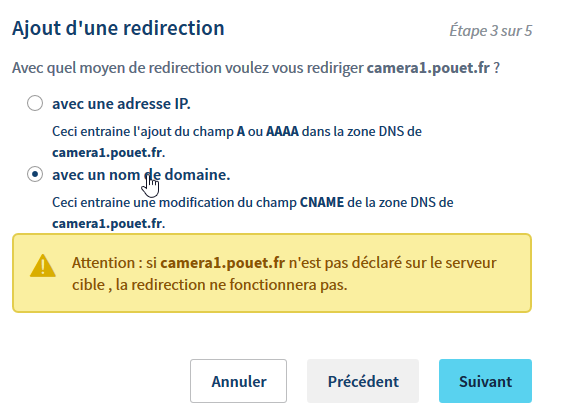Click camera1.pouet.fr below the CNAME description
Viewport: 565px width, 415px height.
107,224
